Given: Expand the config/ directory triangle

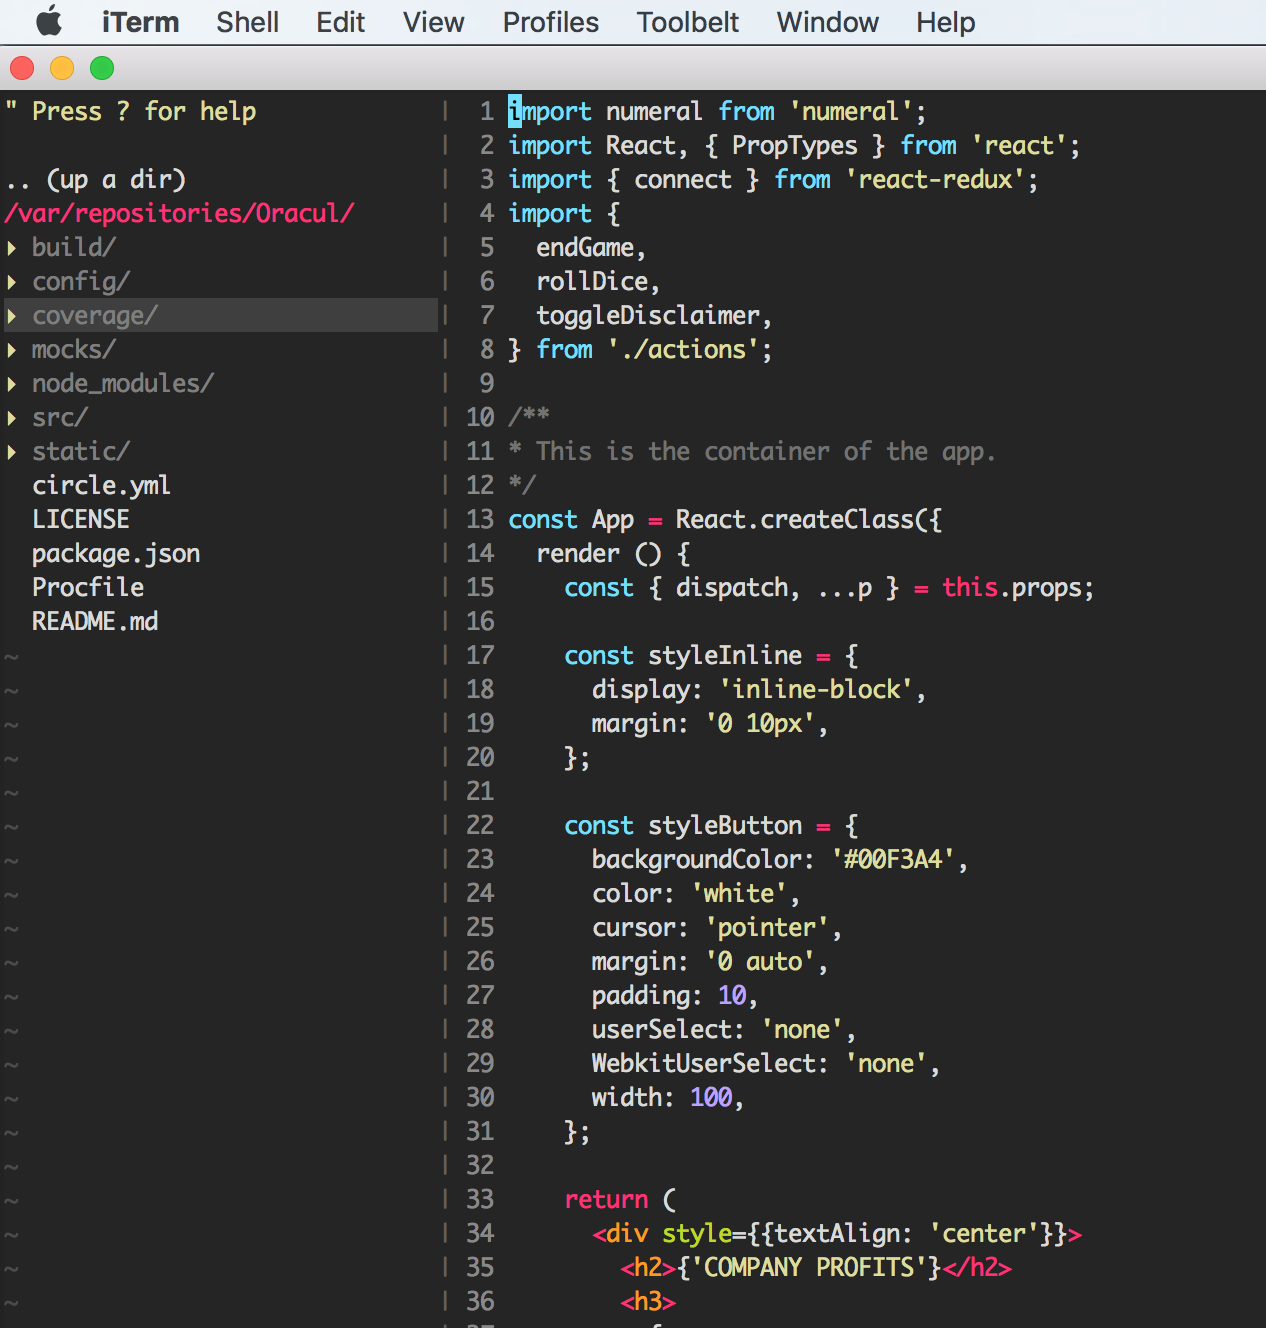Looking at the screenshot, I should click(x=12, y=282).
